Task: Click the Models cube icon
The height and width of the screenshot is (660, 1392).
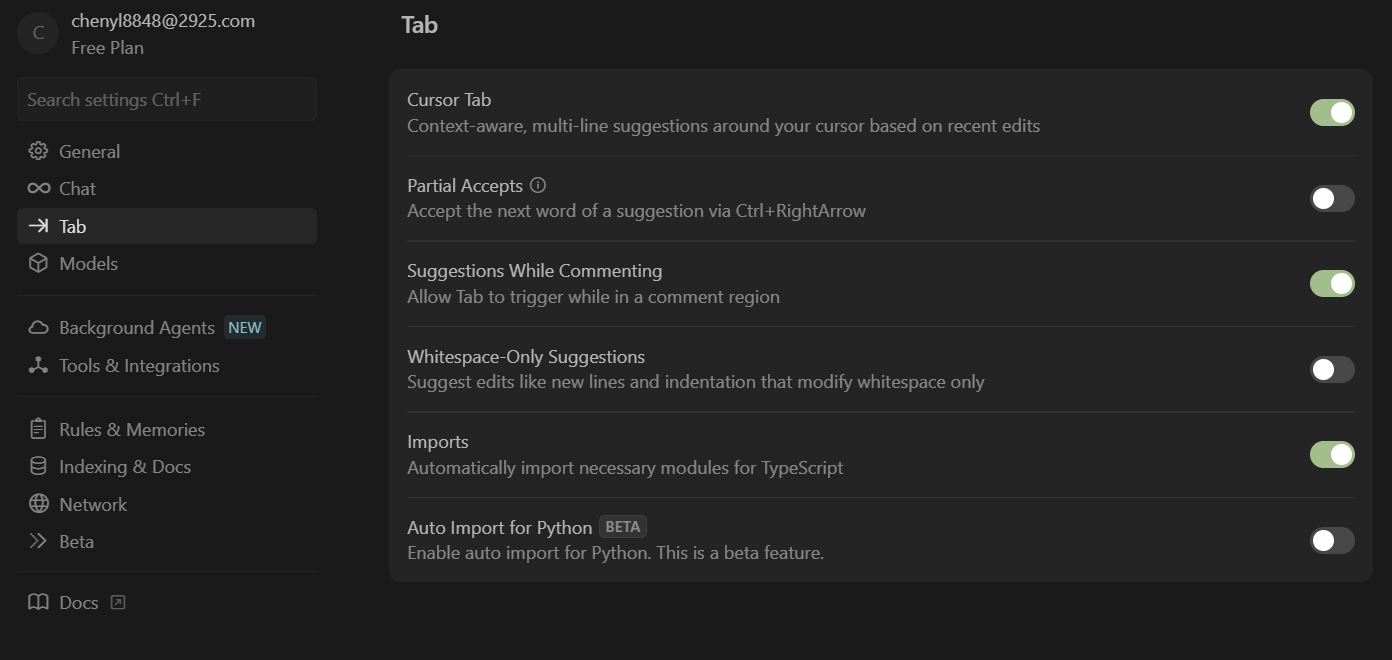Action: pyautogui.click(x=38, y=263)
